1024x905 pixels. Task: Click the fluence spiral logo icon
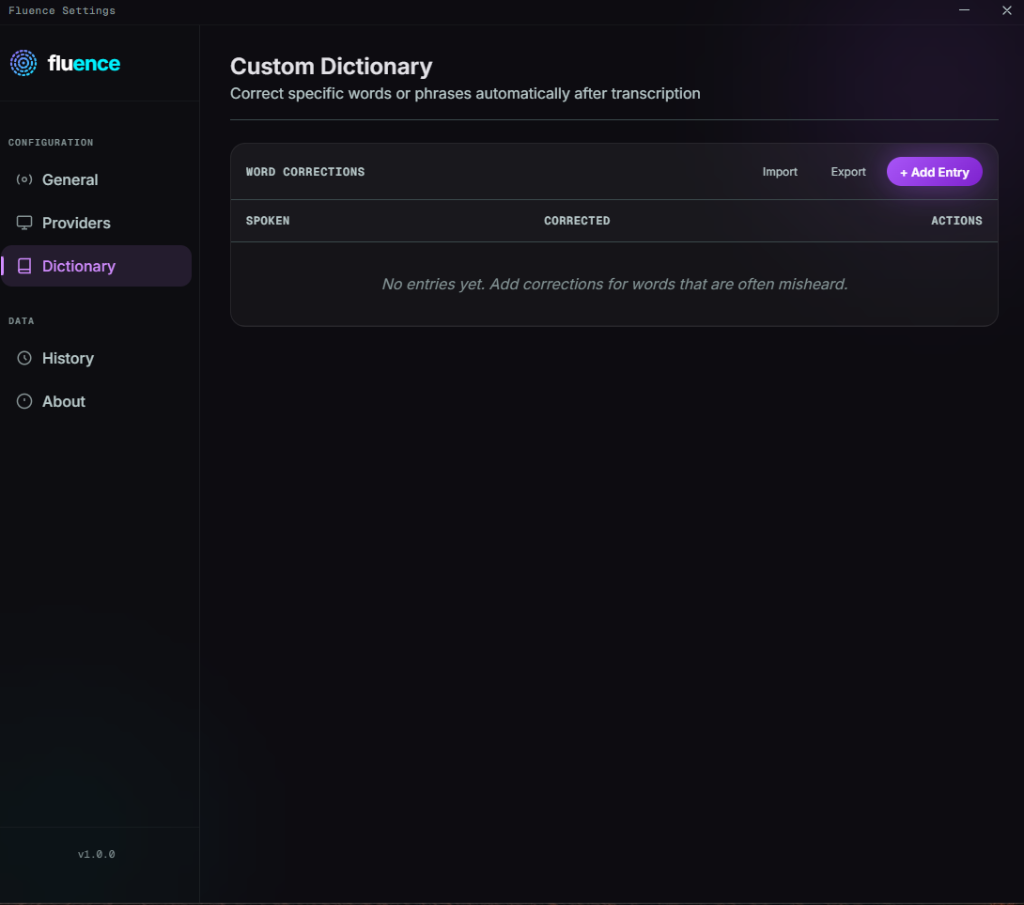pyautogui.click(x=24, y=63)
